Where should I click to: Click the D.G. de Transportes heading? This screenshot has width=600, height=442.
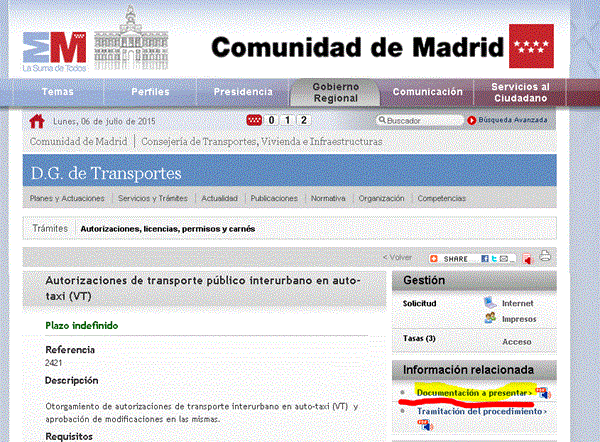tap(106, 173)
